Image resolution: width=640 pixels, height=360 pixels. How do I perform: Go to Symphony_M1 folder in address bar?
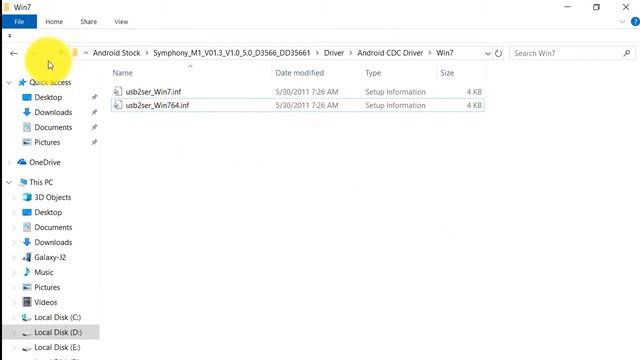click(x=232, y=53)
